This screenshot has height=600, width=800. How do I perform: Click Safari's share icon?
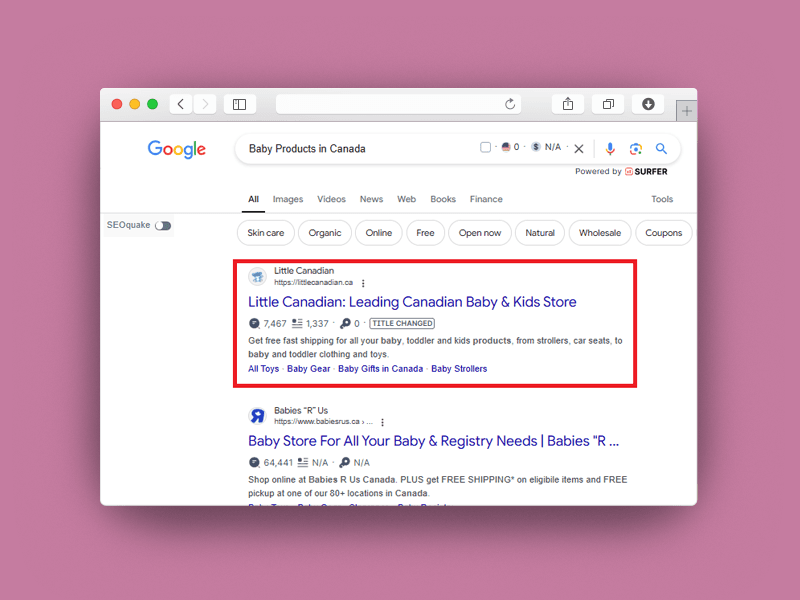click(x=568, y=104)
